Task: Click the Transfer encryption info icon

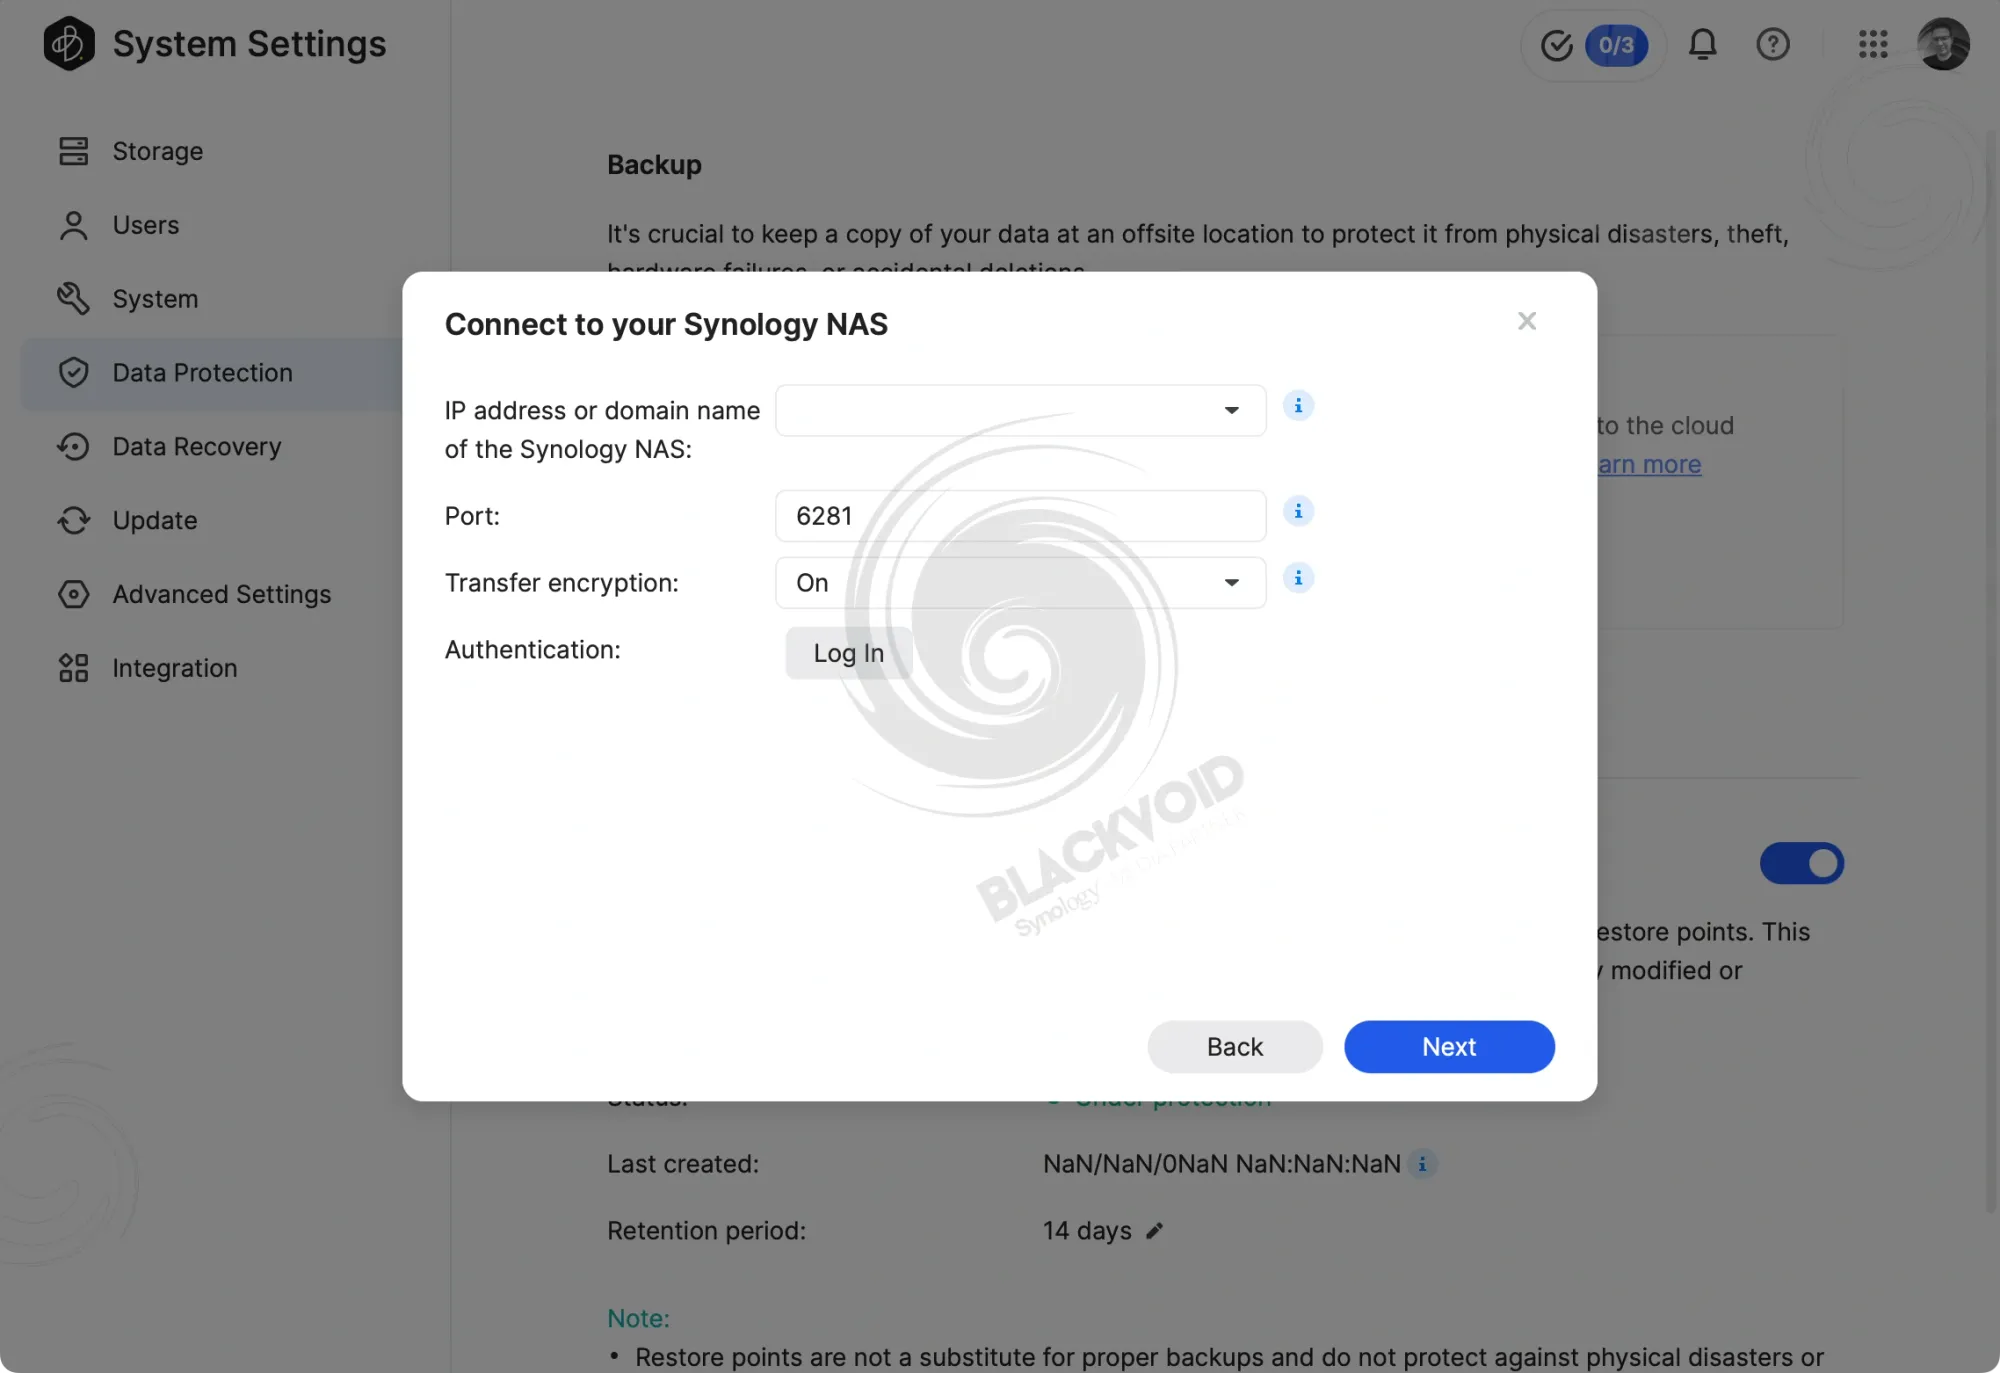Action: (x=1298, y=578)
